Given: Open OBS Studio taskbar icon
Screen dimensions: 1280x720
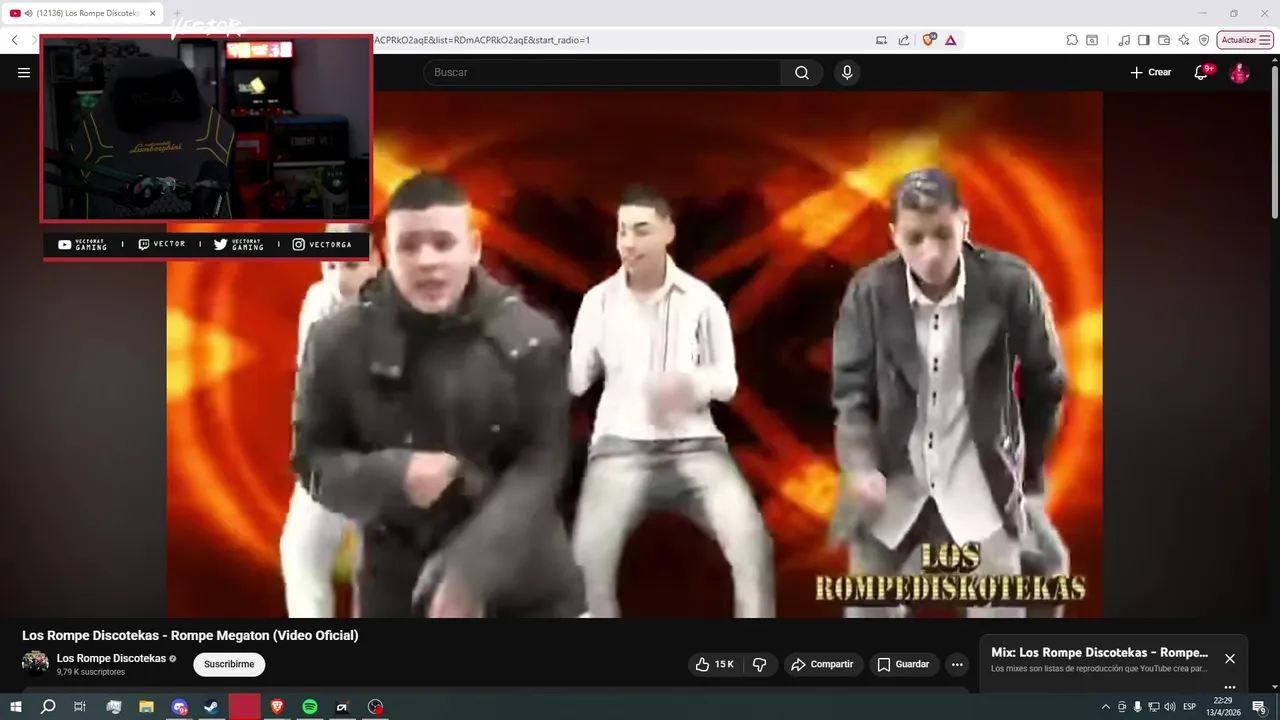Looking at the screenshot, I should coord(375,707).
